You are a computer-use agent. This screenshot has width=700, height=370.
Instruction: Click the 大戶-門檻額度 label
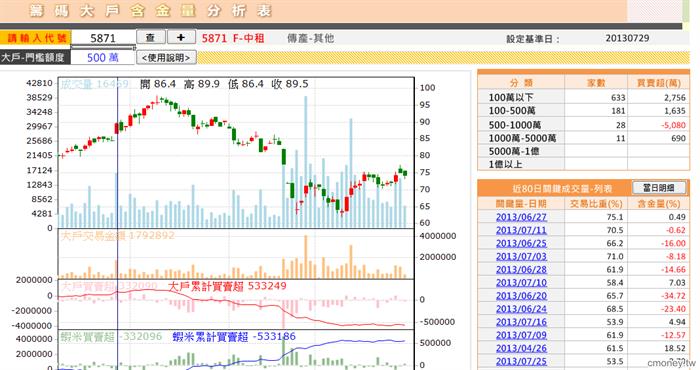pos(33,58)
